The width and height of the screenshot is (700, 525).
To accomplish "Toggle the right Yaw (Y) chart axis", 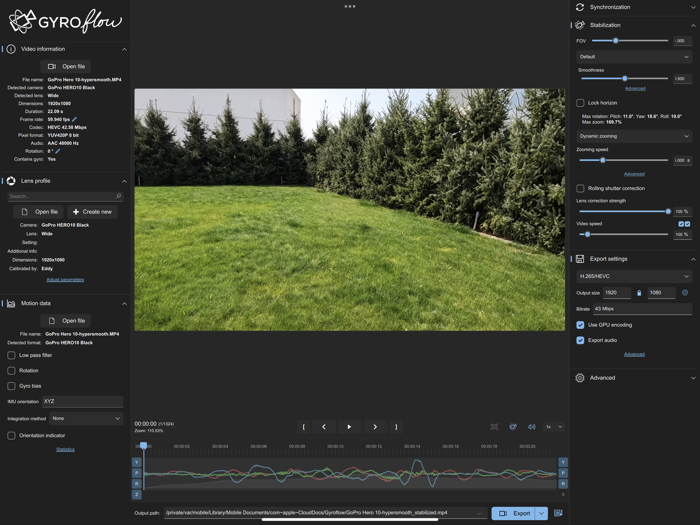I will [563, 462].
